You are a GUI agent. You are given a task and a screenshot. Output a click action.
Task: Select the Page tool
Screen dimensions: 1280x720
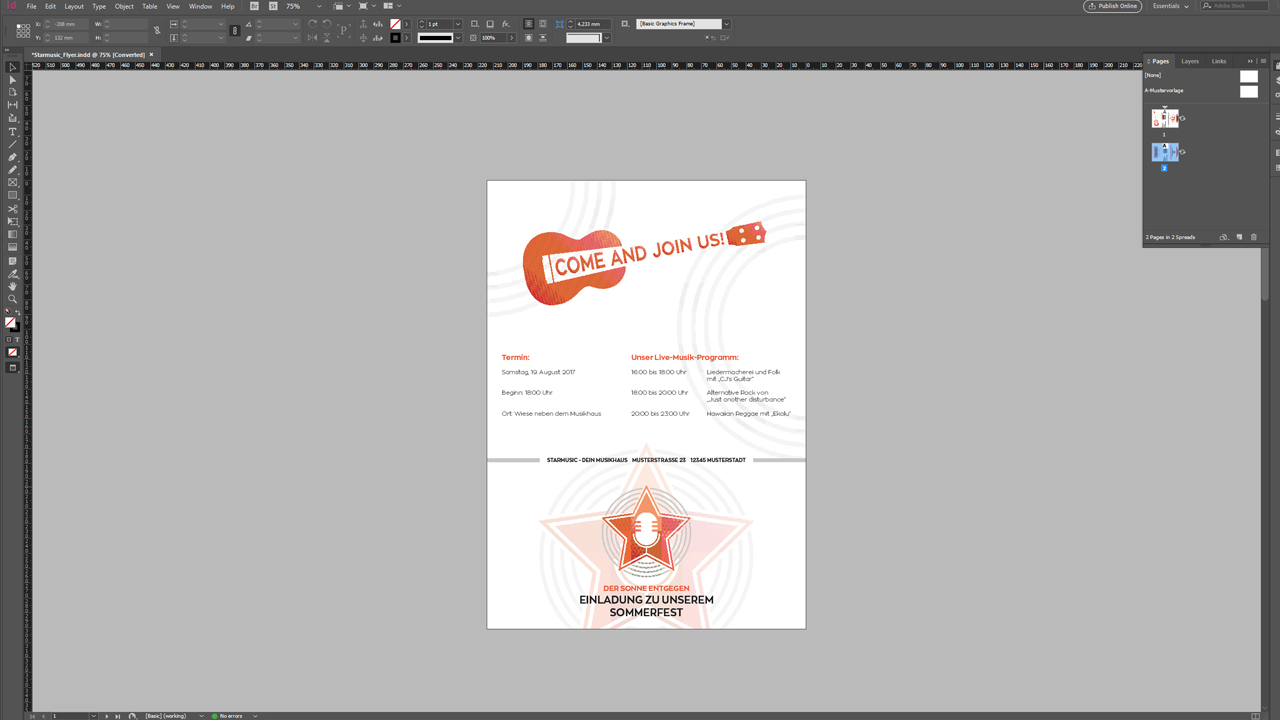click(13, 93)
